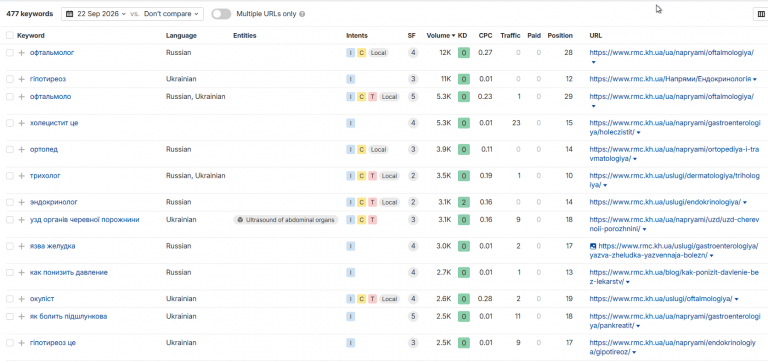
Task: Click the Intents column header
Action: point(357,35)
